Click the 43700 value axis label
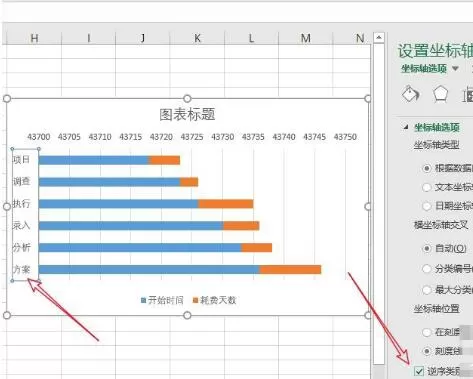This screenshot has width=473, height=379. click(x=39, y=137)
